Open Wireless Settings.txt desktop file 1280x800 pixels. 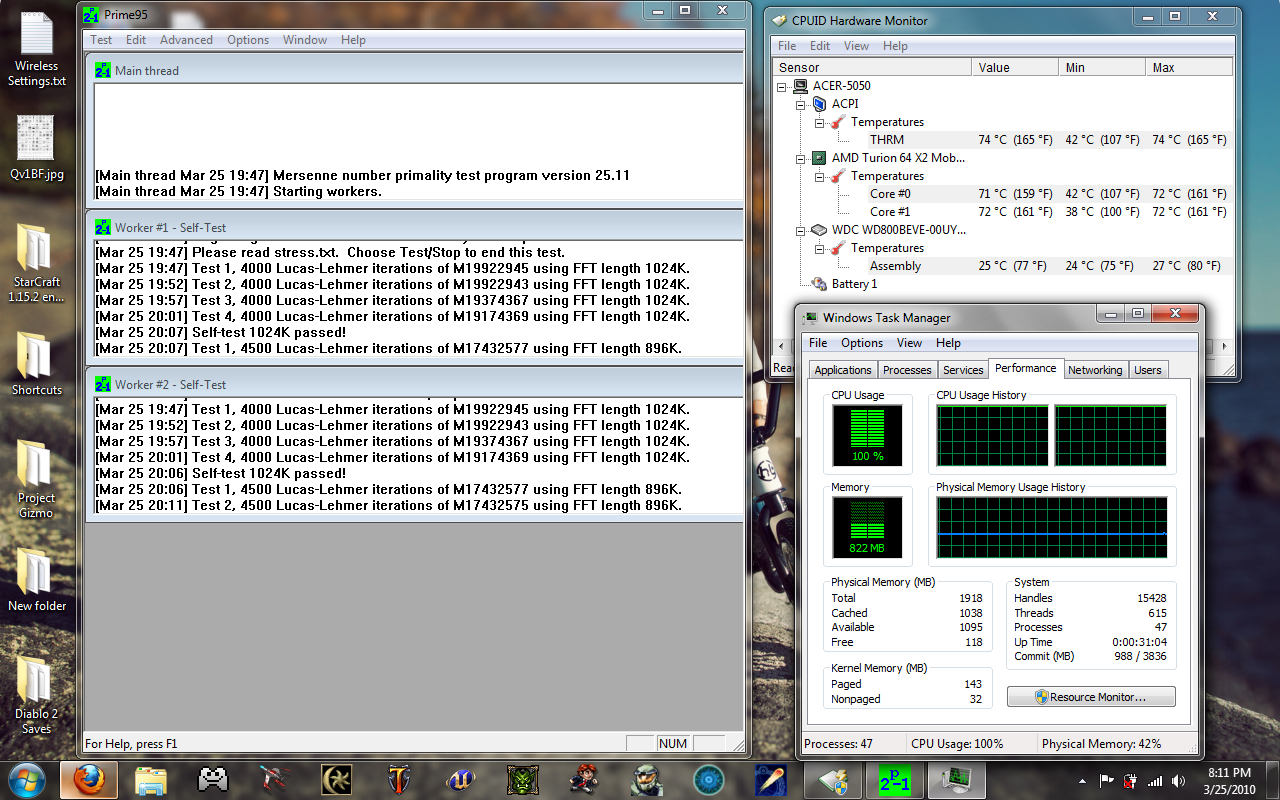click(37, 50)
